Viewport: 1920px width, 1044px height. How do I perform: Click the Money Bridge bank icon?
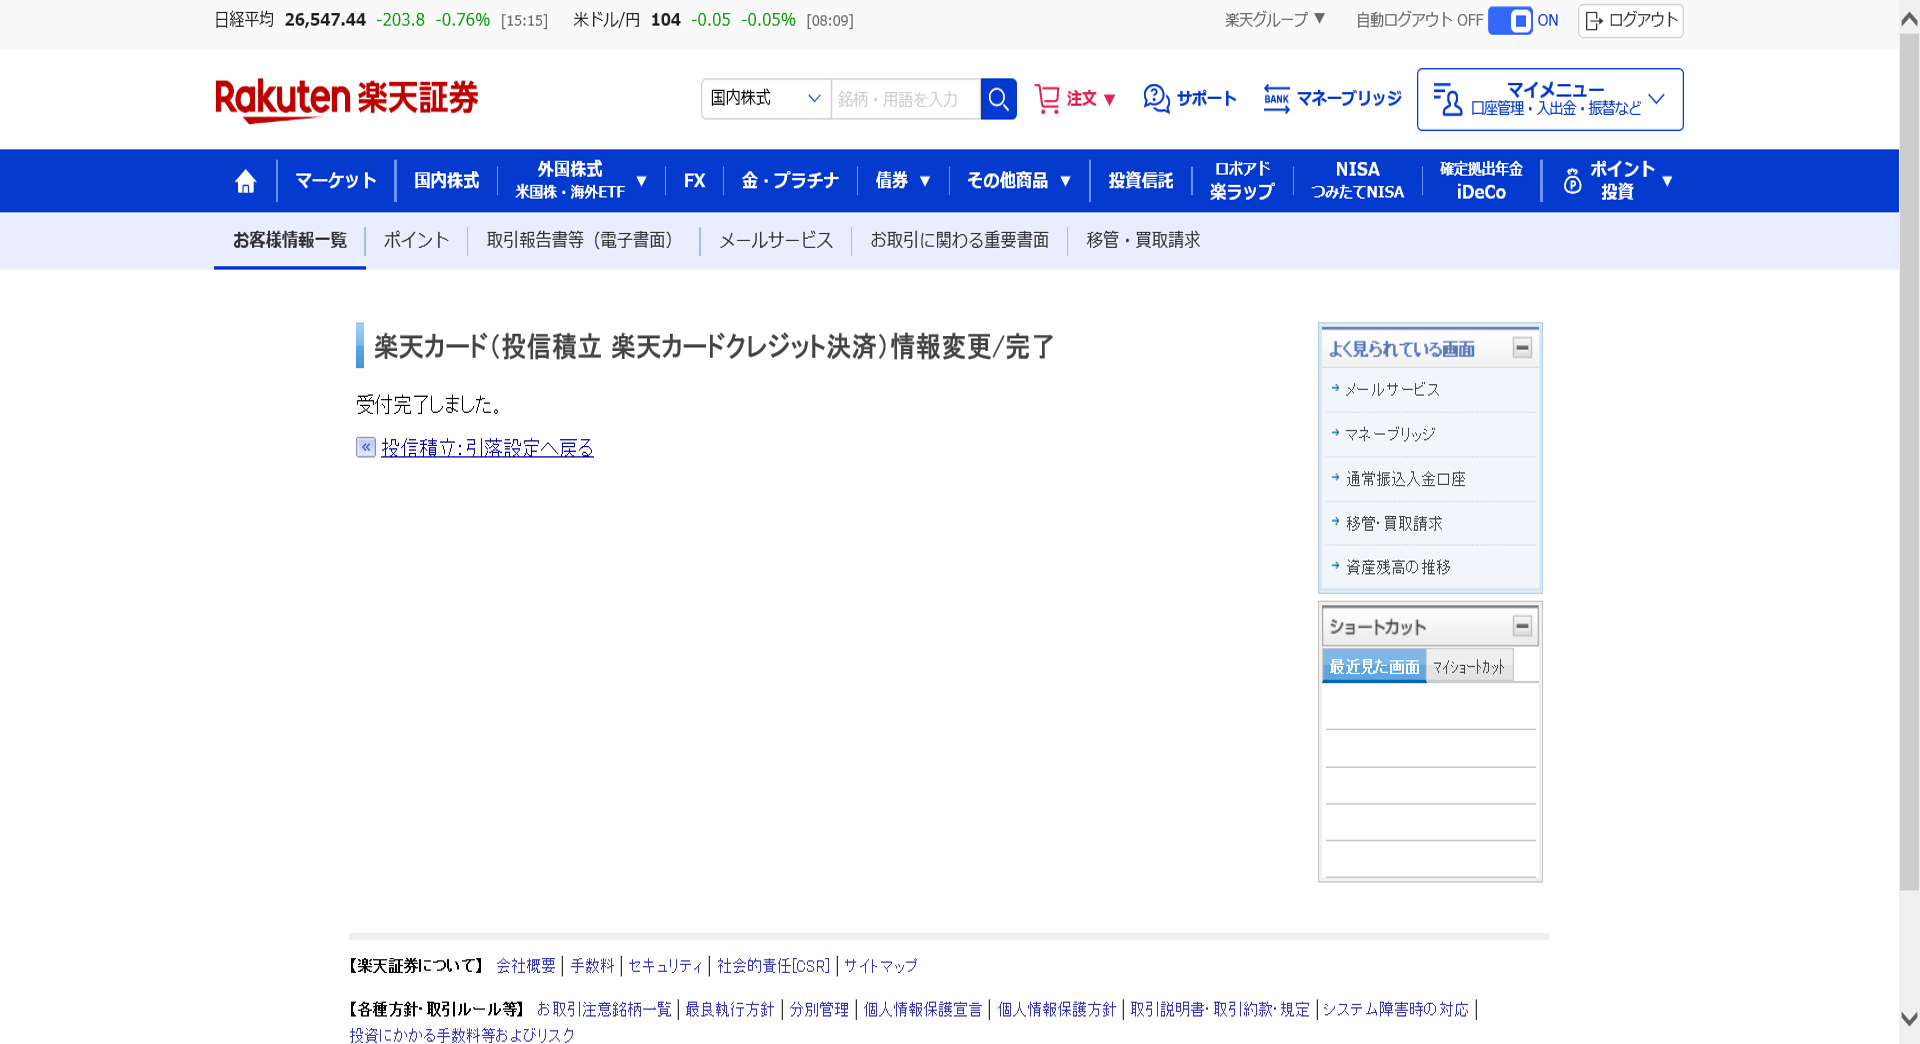click(1276, 99)
